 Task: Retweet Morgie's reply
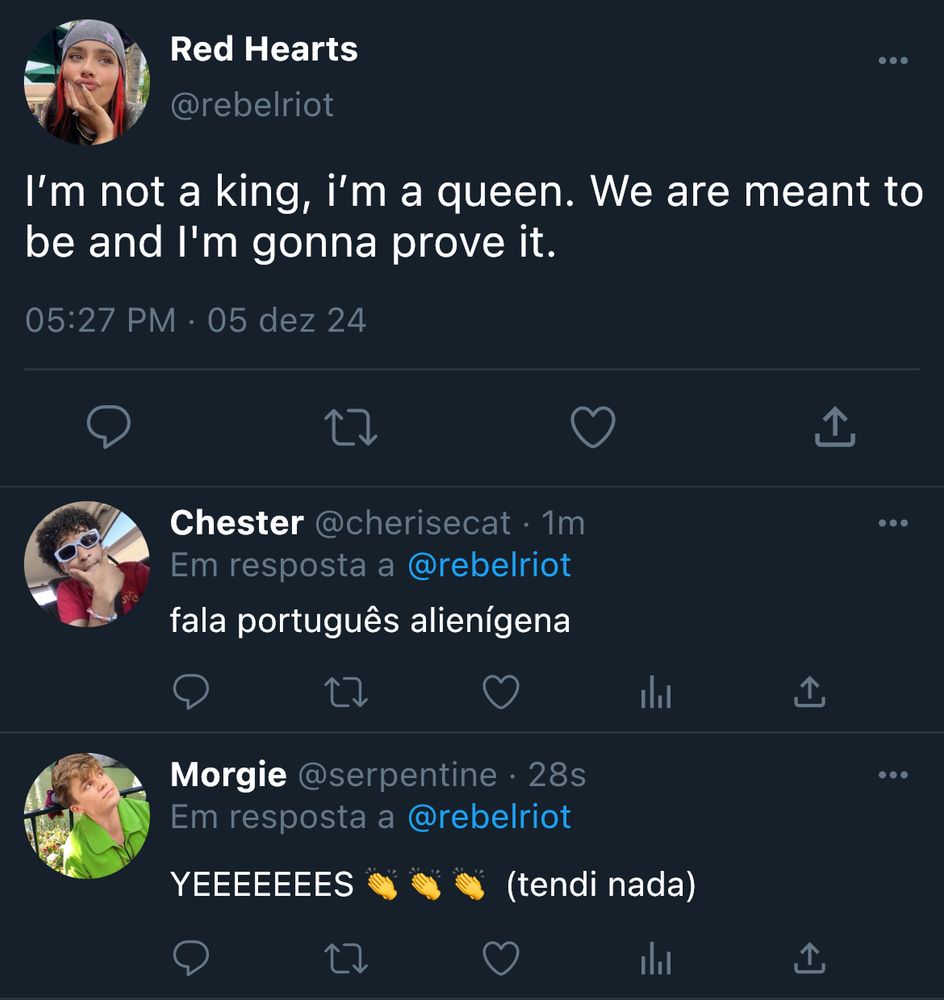(x=346, y=959)
